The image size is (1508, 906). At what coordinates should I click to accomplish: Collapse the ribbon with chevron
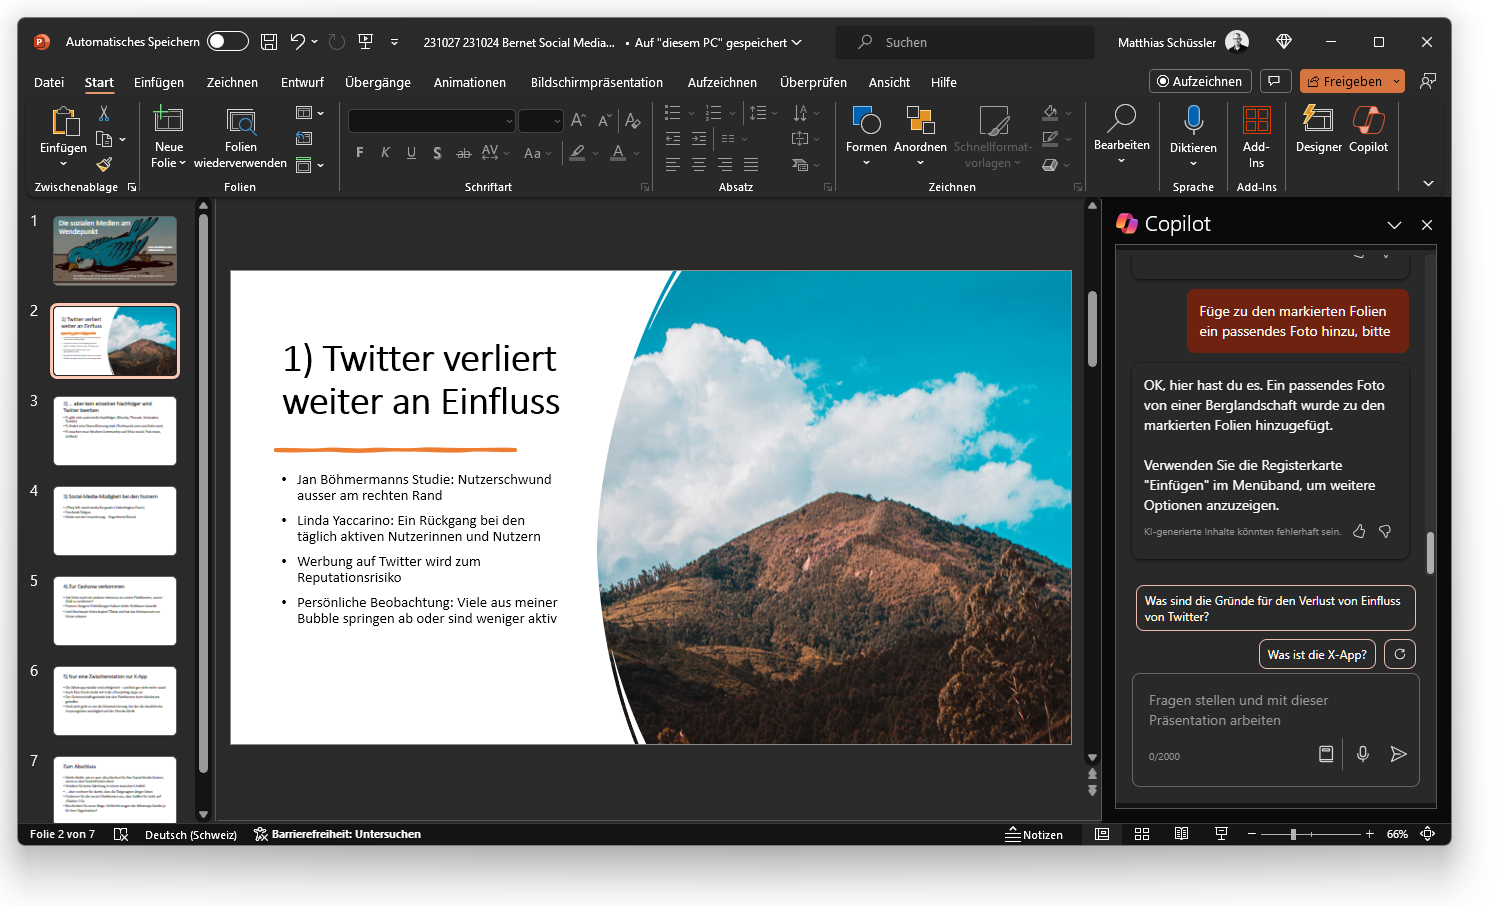pos(1428,183)
